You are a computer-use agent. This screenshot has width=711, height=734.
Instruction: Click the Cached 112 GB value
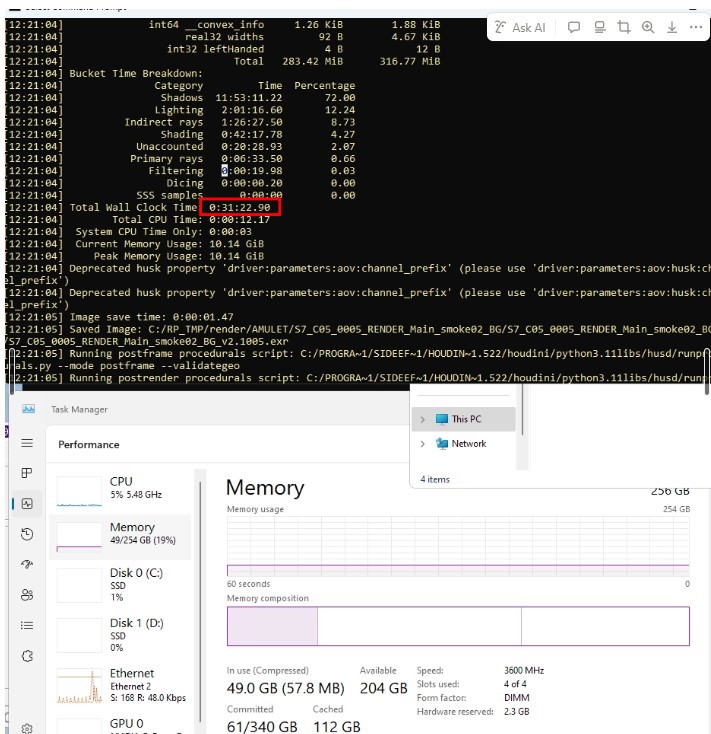[x=337, y=727]
